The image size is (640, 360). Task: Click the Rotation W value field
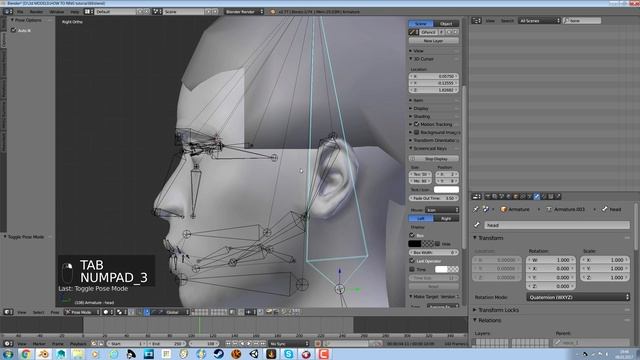click(x=551, y=260)
